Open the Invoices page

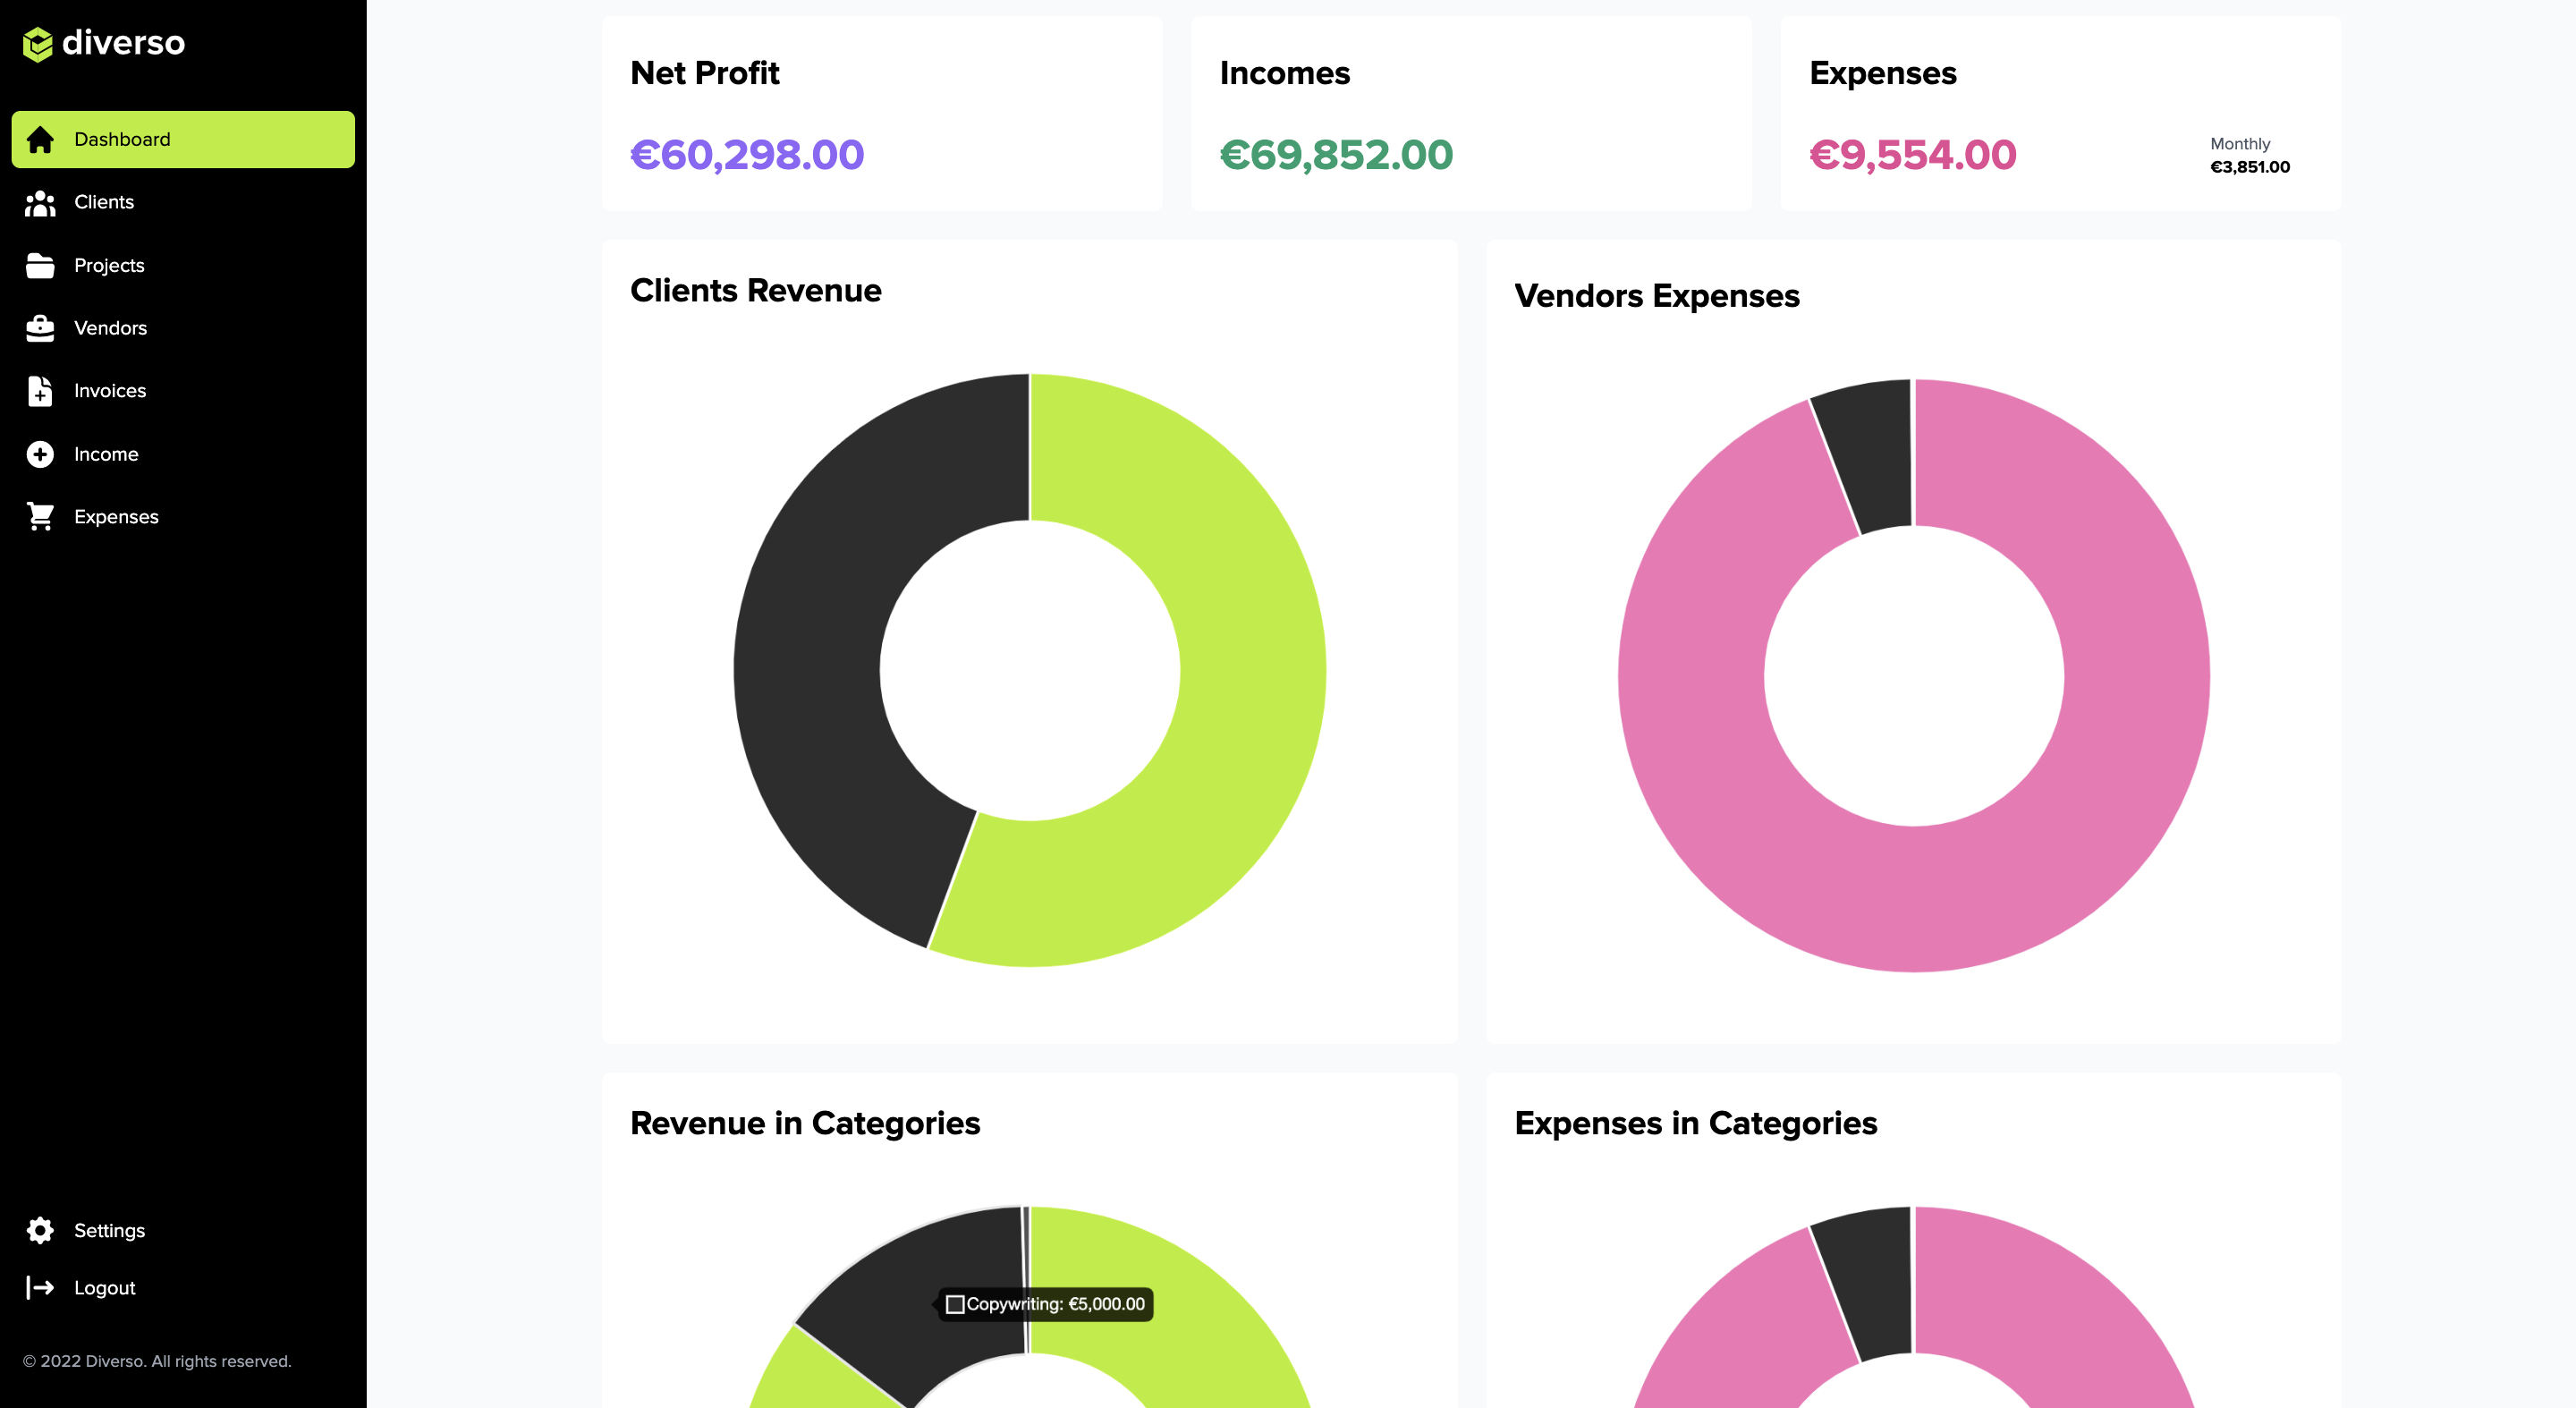pyautogui.click(x=183, y=391)
